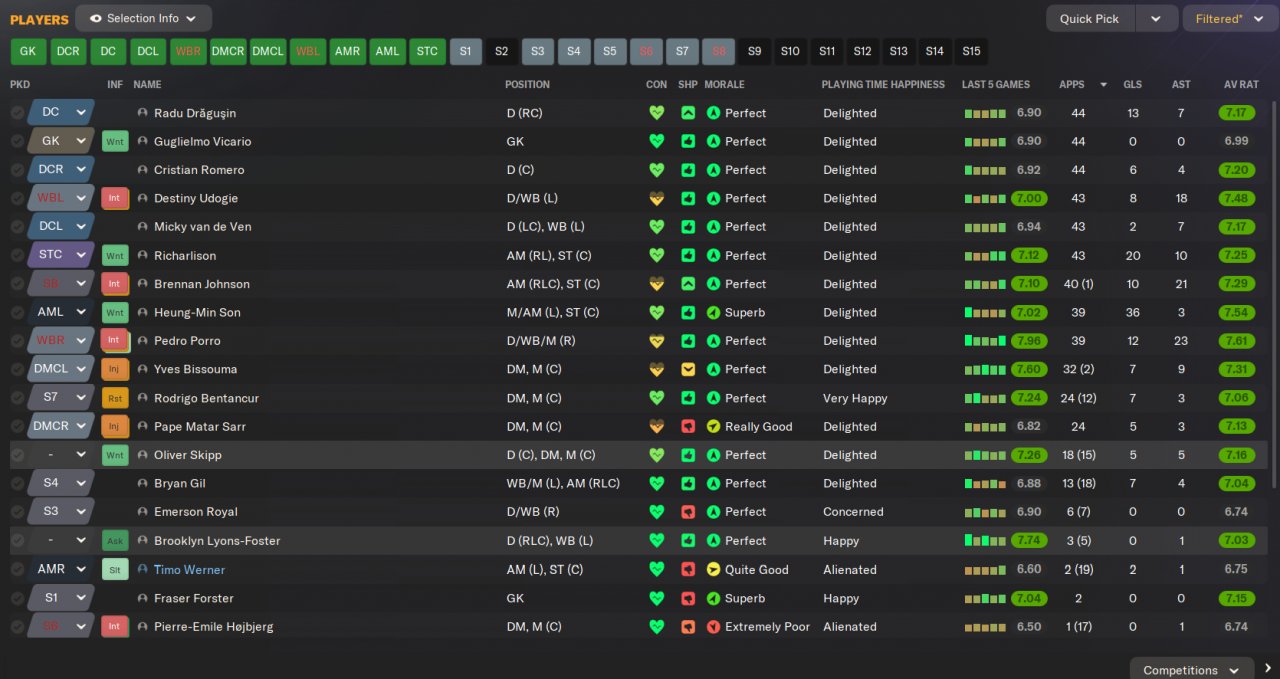Click the eye icon in Selection Info

coord(96,18)
